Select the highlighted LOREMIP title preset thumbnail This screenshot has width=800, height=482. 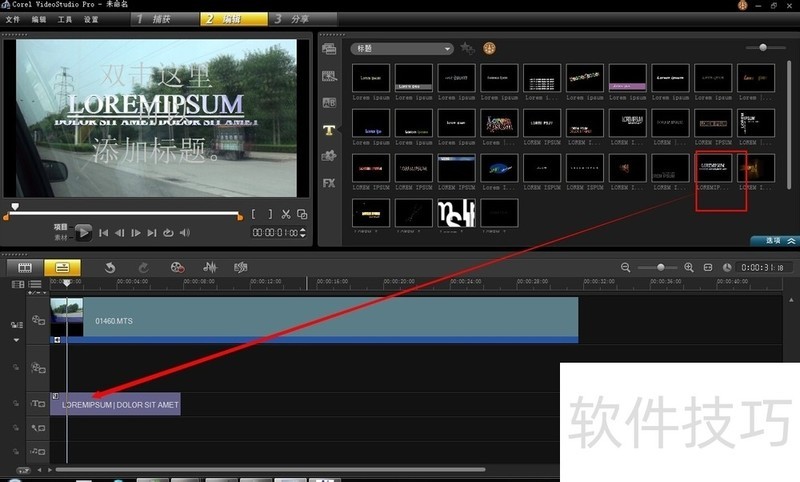coord(713,168)
